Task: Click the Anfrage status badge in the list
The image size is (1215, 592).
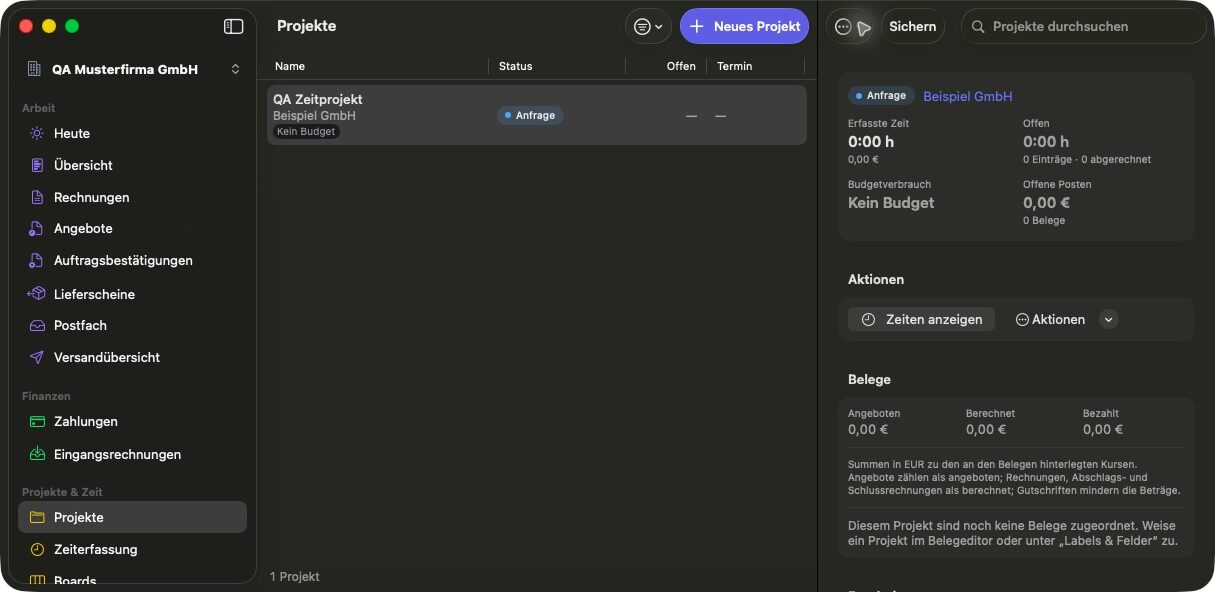Action: click(530, 115)
